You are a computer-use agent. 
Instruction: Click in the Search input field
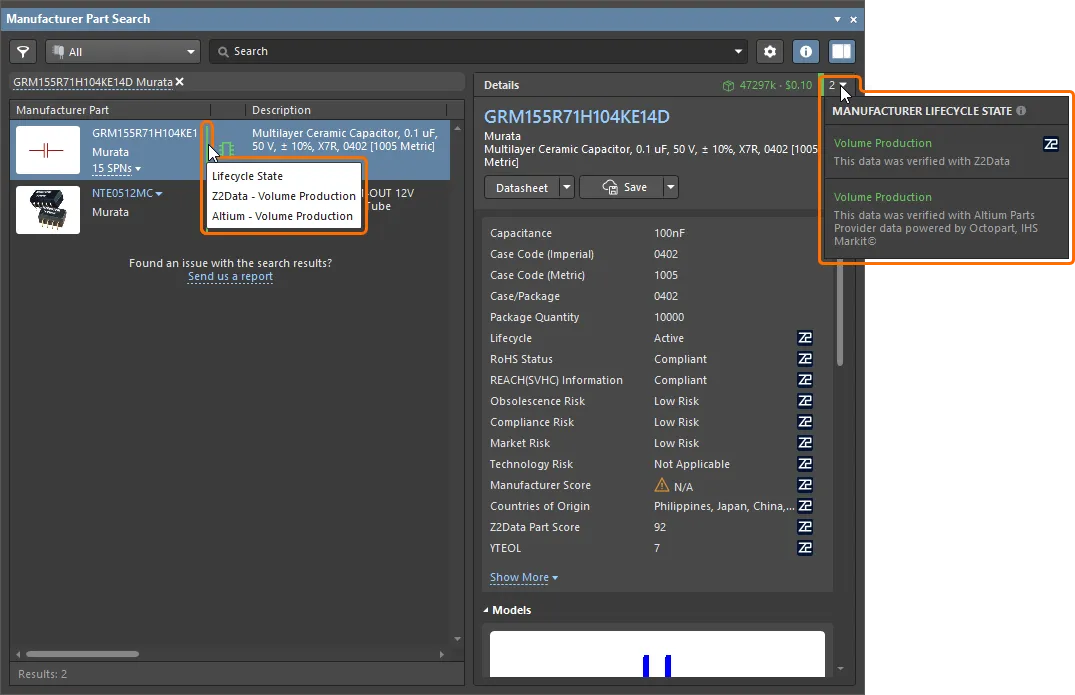[x=470, y=52]
